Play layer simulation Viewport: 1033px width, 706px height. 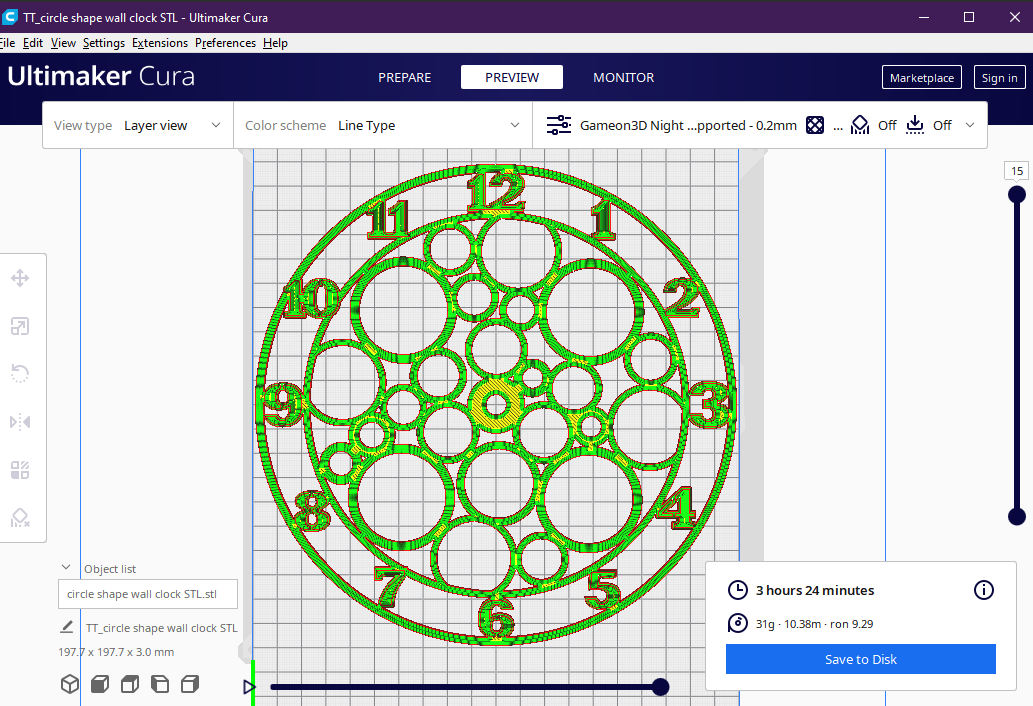(x=249, y=687)
